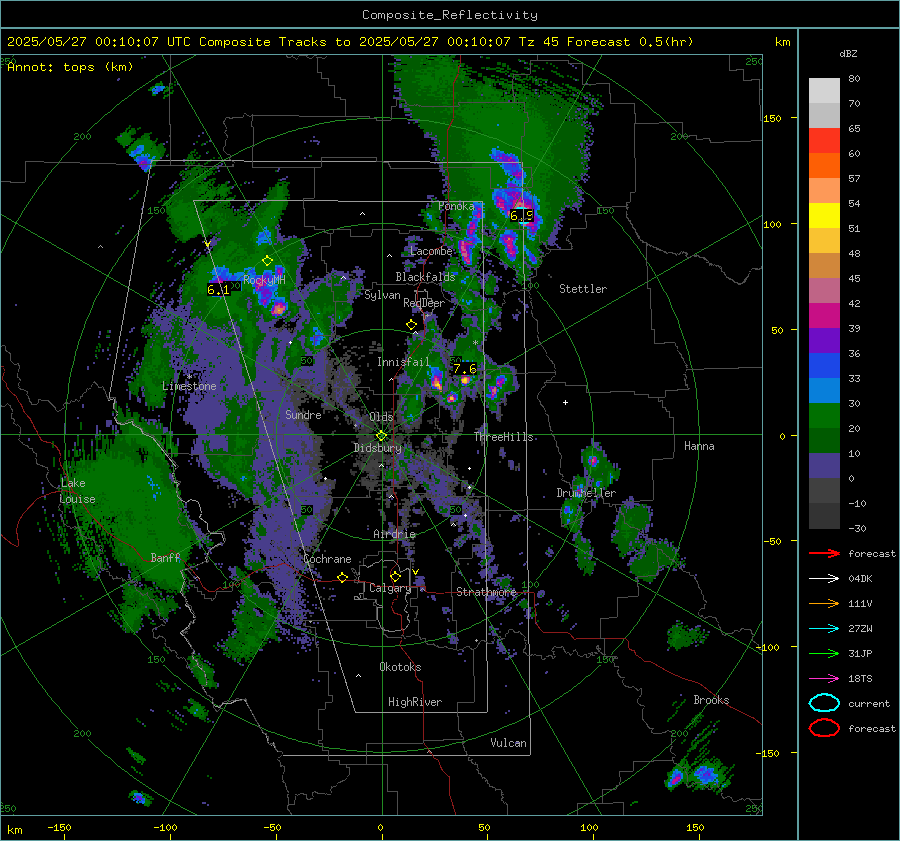The image size is (900, 841).
Task: Click the 100 bottom axis tick label
Action: click(x=589, y=828)
